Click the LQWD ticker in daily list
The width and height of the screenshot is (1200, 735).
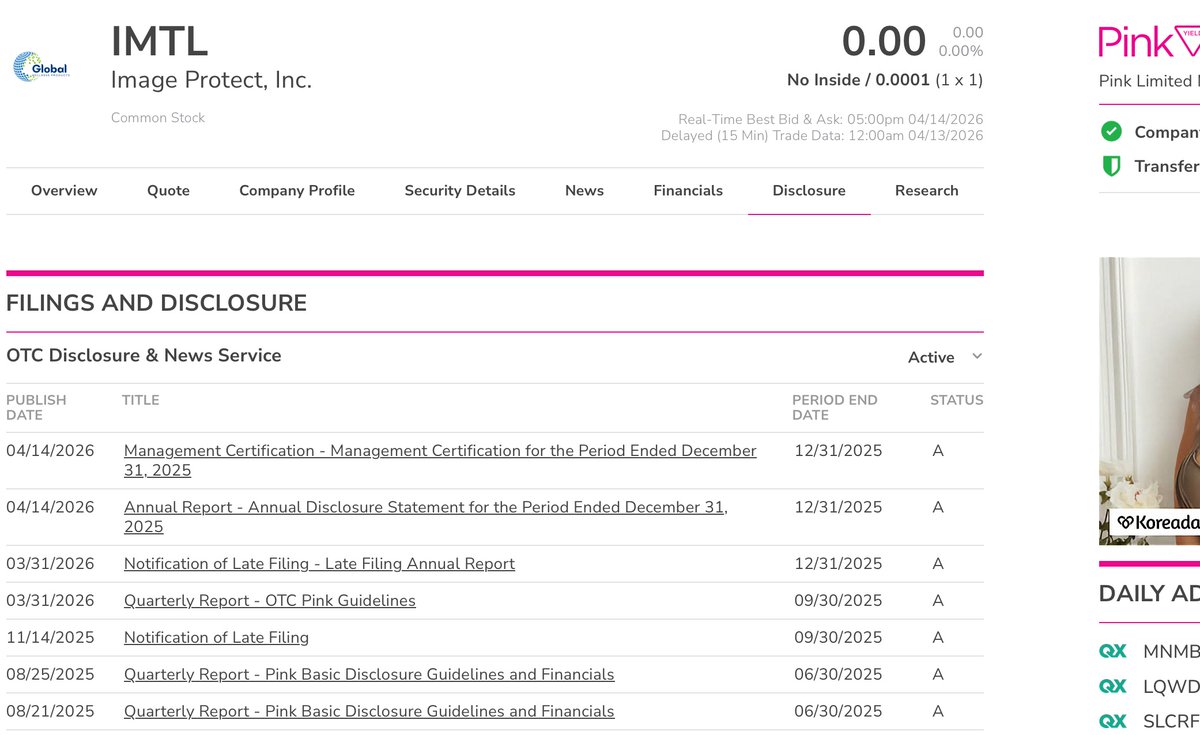click(x=1171, y=687)
